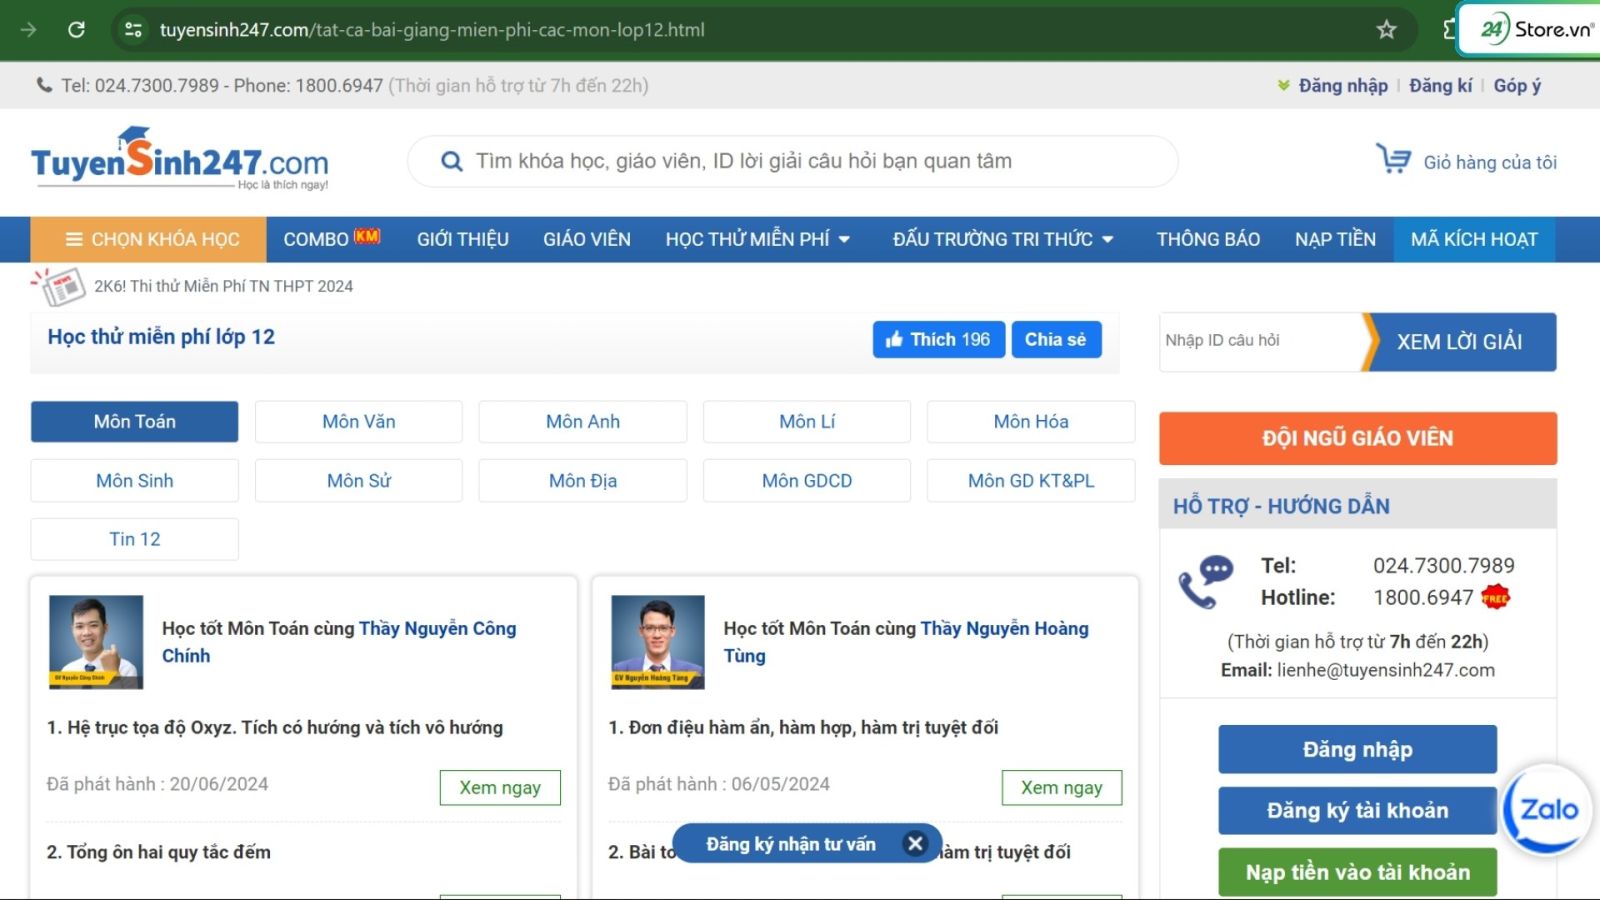1600x900 pixels.
Task: Go to GIỚI THIỆU page
Action: coord(463,239)
